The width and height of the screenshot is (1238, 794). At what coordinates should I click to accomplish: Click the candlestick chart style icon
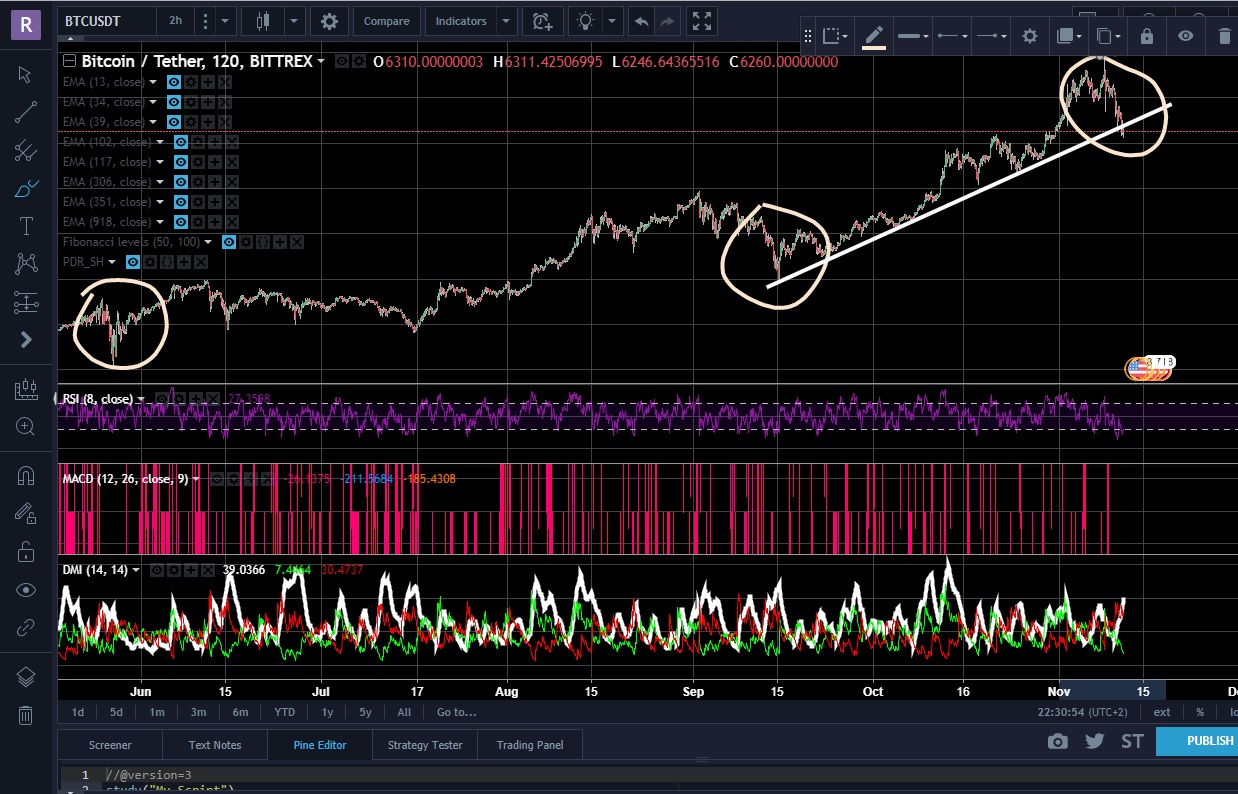pos(262,21)
